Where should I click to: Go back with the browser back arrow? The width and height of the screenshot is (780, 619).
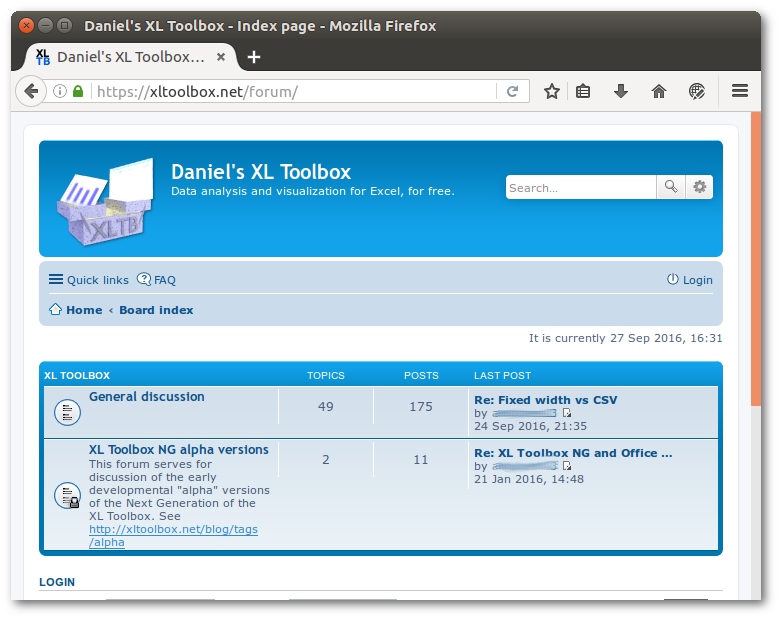tap(31, 91)
